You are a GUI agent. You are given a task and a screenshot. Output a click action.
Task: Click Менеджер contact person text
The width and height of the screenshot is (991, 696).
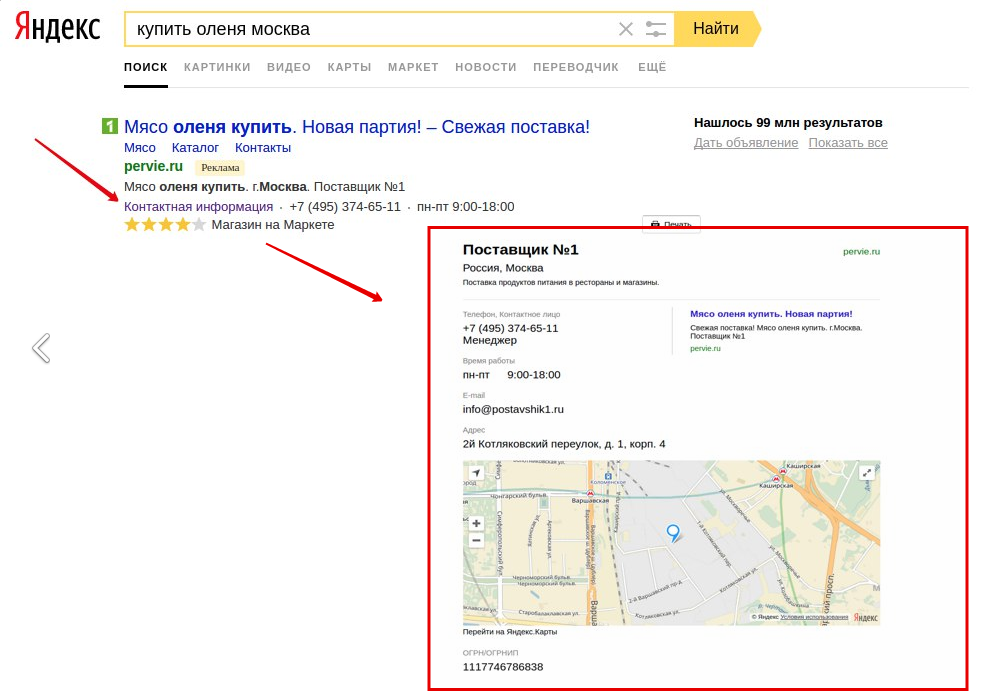pyautogui.click(x=490, y=340)
